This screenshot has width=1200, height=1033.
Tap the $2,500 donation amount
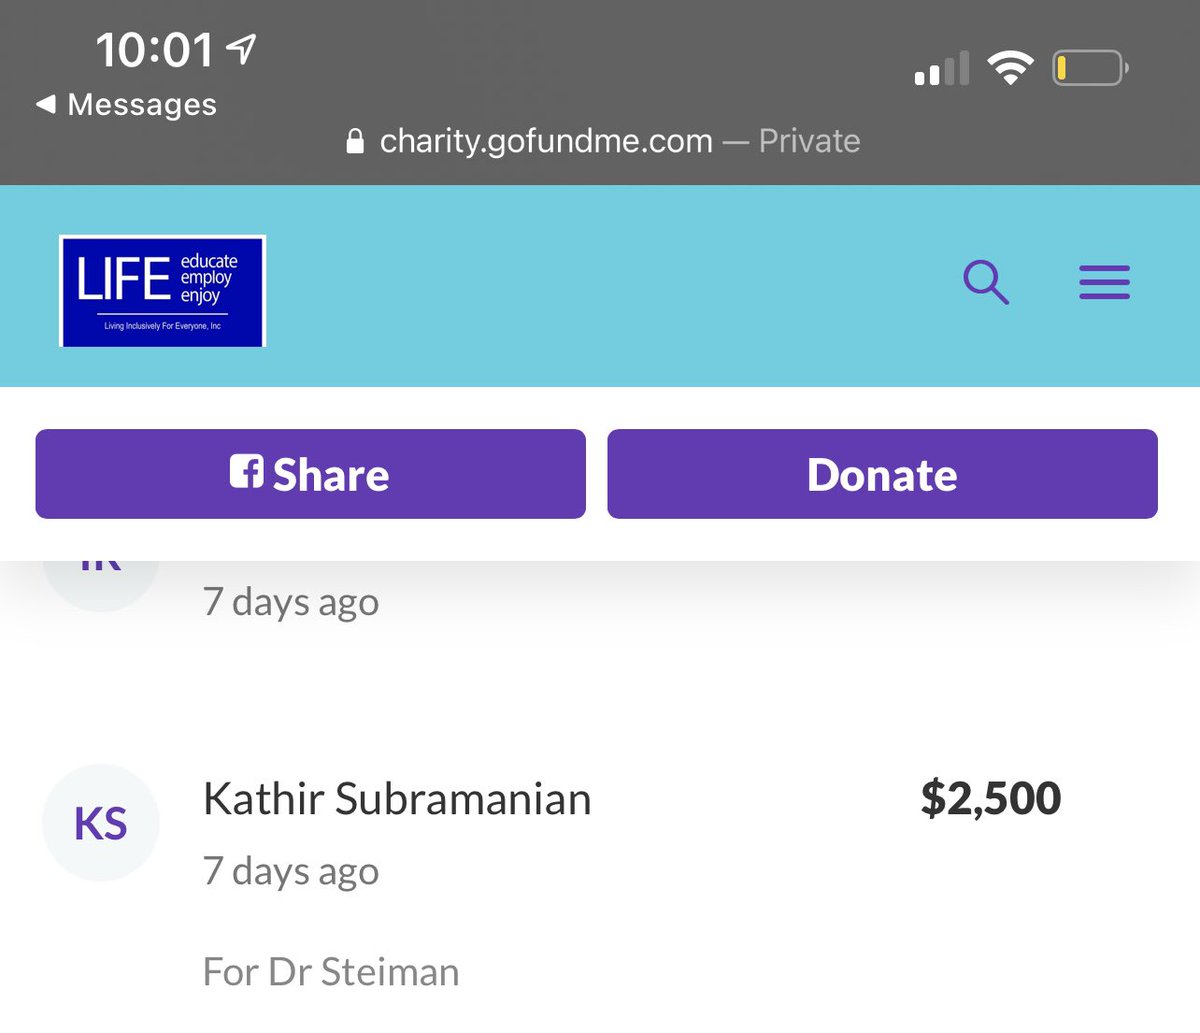[x=990, y=798]
